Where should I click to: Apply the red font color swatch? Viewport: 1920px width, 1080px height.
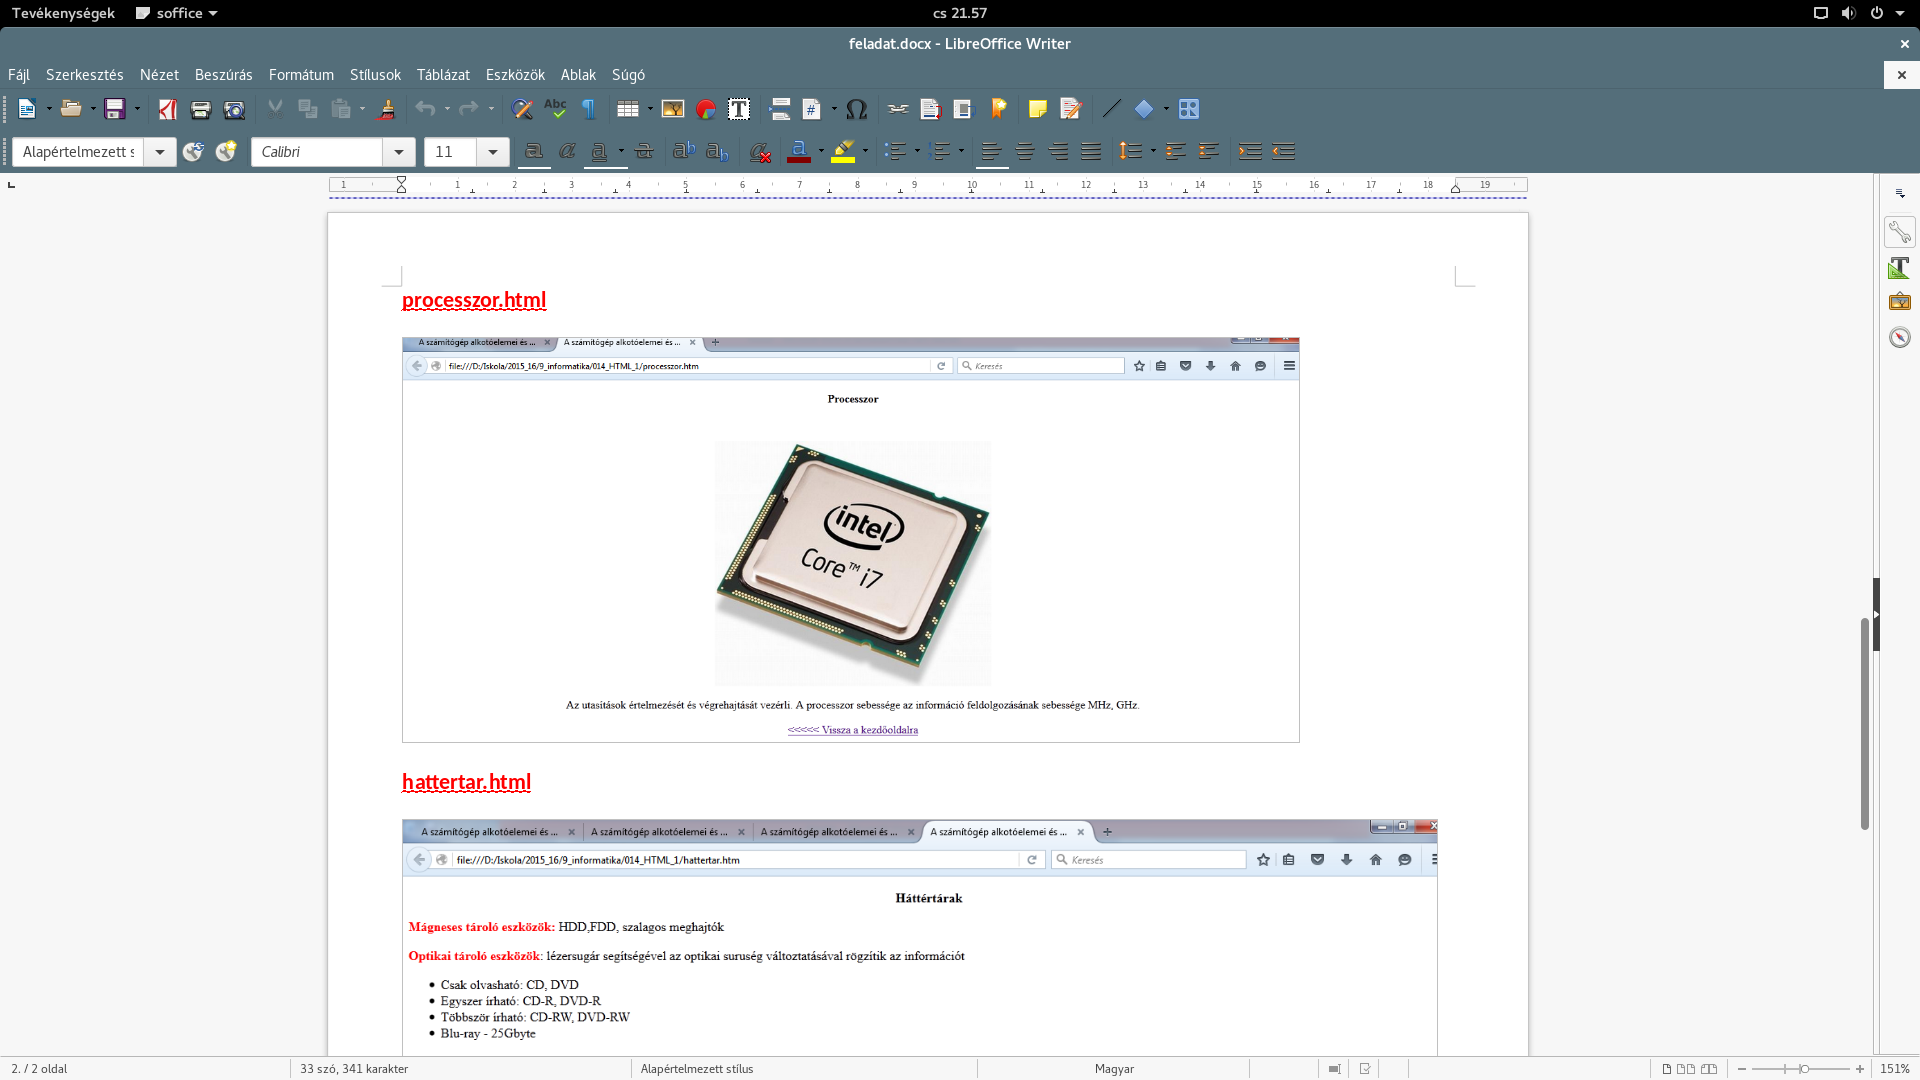pos(799,152)
